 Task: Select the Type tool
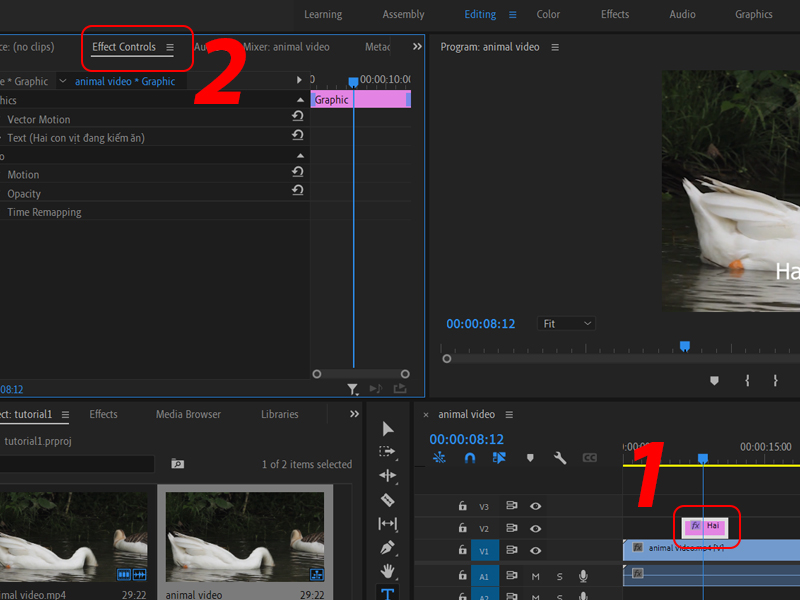pos(388,594)
